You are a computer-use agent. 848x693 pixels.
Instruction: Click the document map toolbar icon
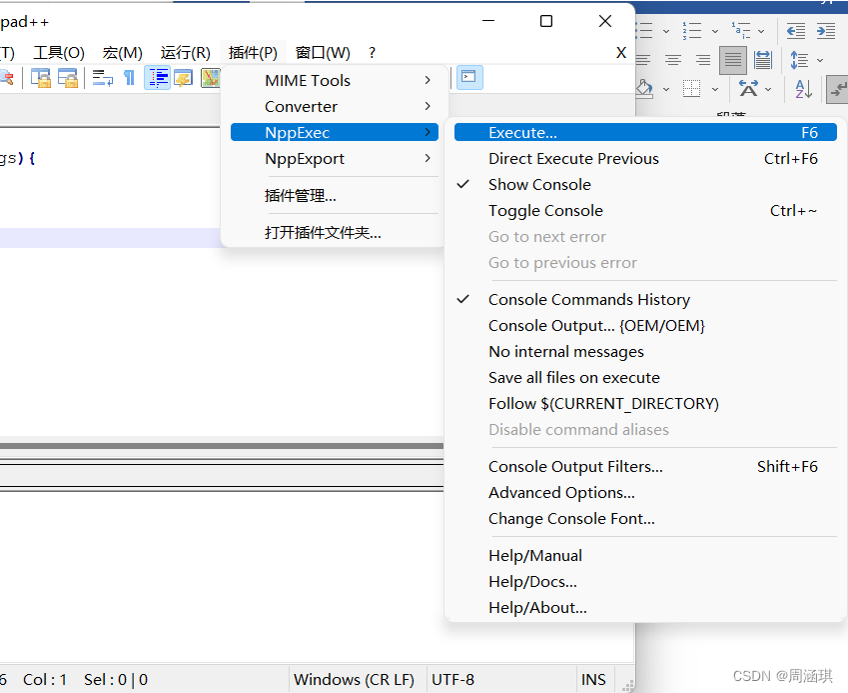pos(210,78)
